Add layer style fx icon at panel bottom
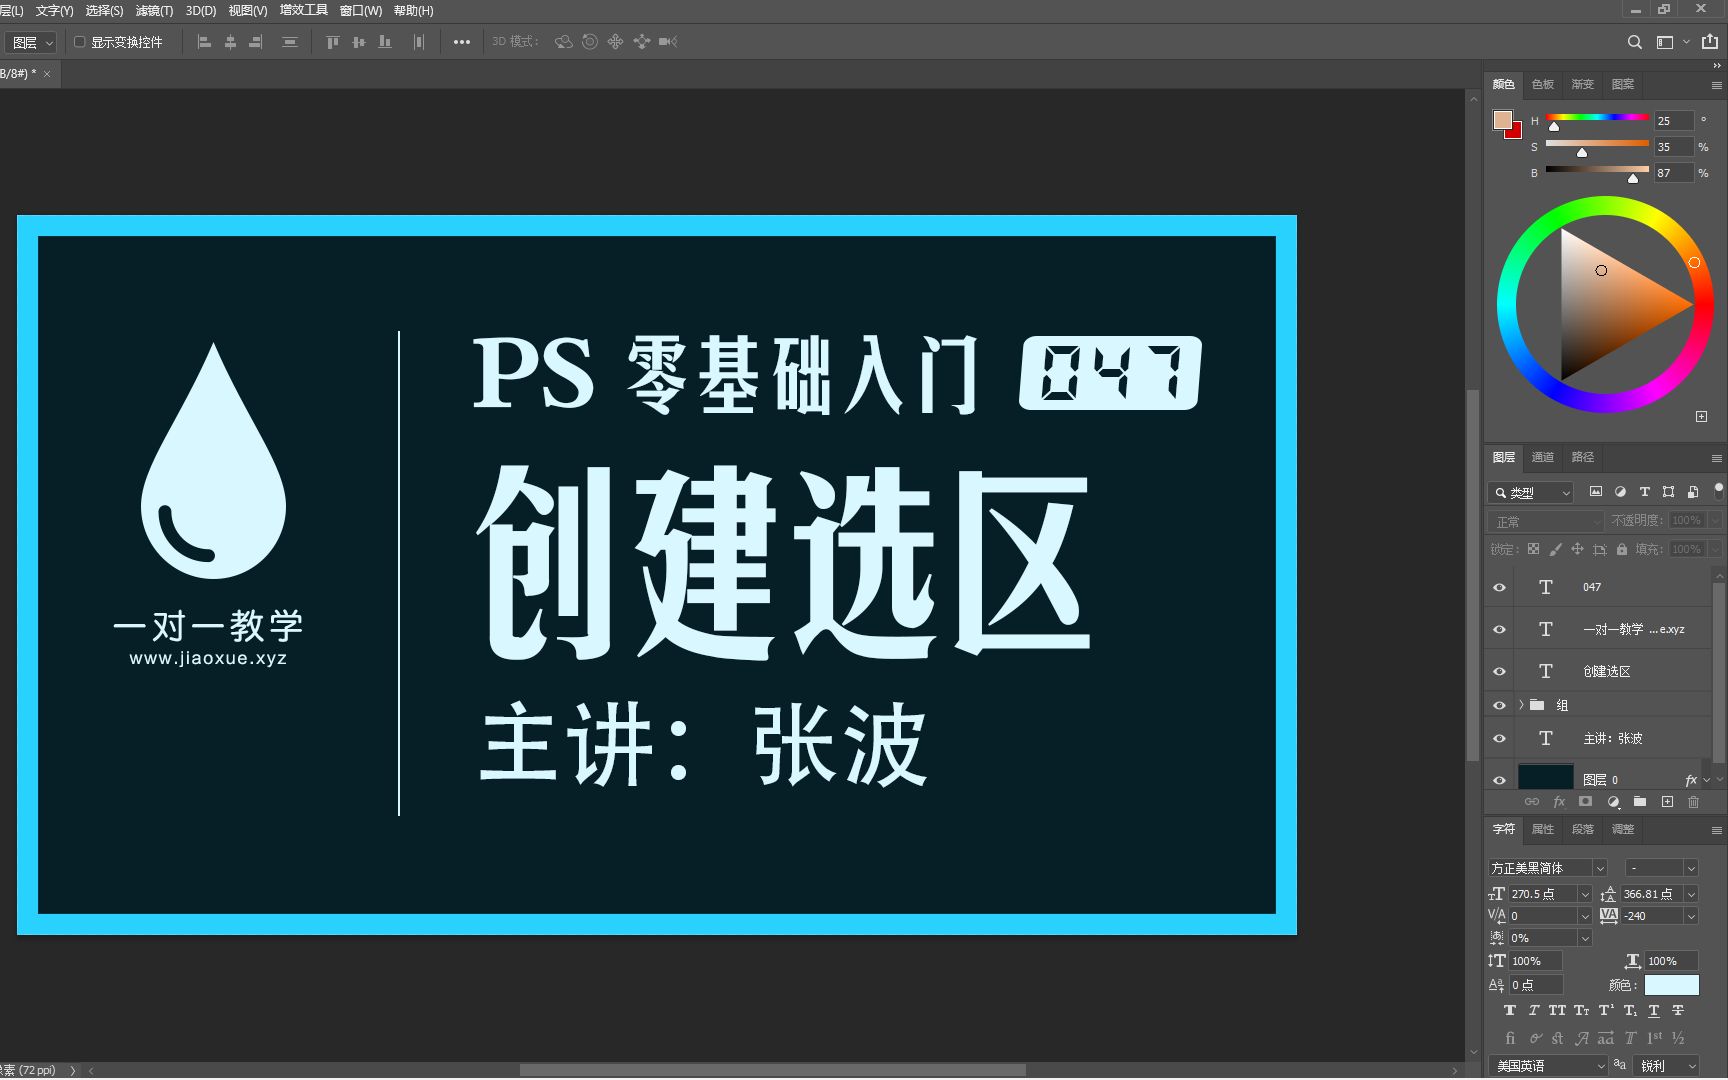Screen dimensions: 1728x1080 tap(1559, 802)
